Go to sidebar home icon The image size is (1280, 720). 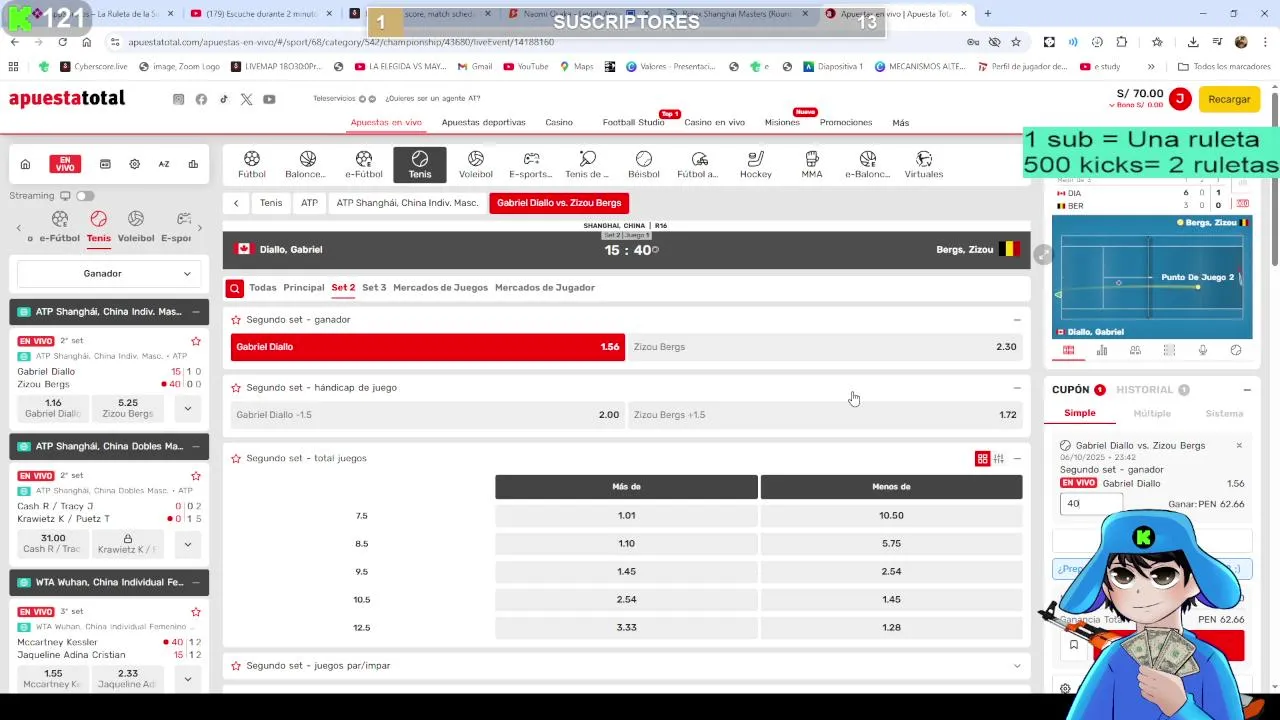click(x=25, y=164)
